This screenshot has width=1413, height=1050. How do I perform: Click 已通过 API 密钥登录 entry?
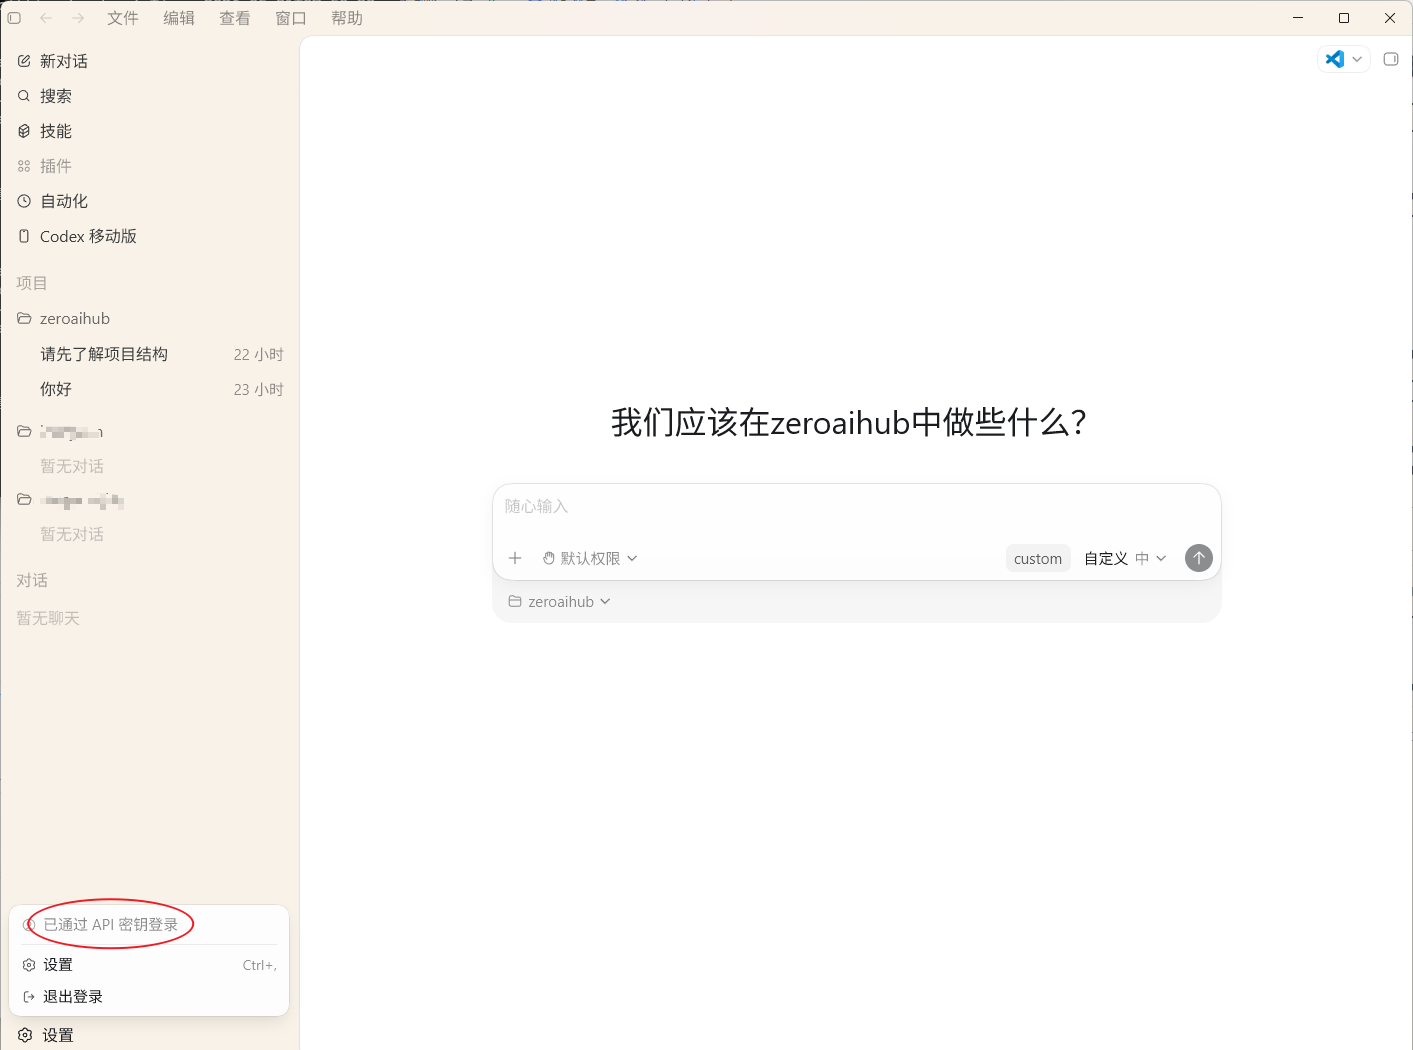tap(149, 925)
